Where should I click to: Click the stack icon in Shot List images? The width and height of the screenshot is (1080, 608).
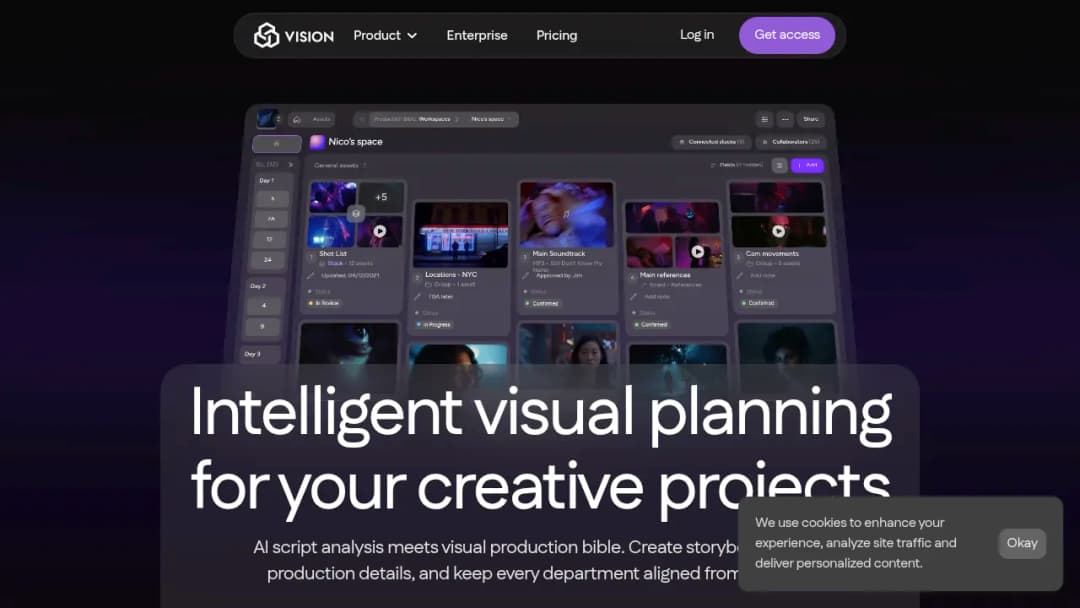click(355, 213)
